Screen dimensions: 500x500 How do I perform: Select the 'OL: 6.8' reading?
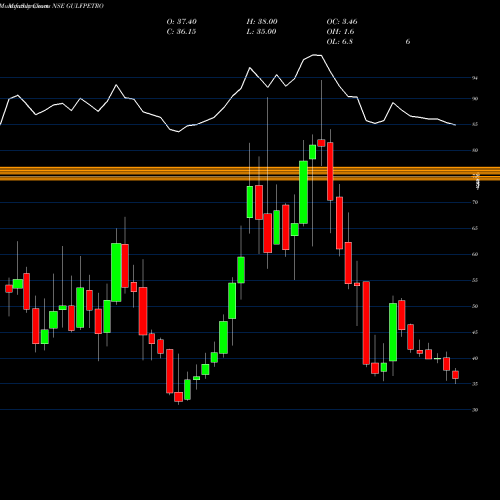click(340, 42)
